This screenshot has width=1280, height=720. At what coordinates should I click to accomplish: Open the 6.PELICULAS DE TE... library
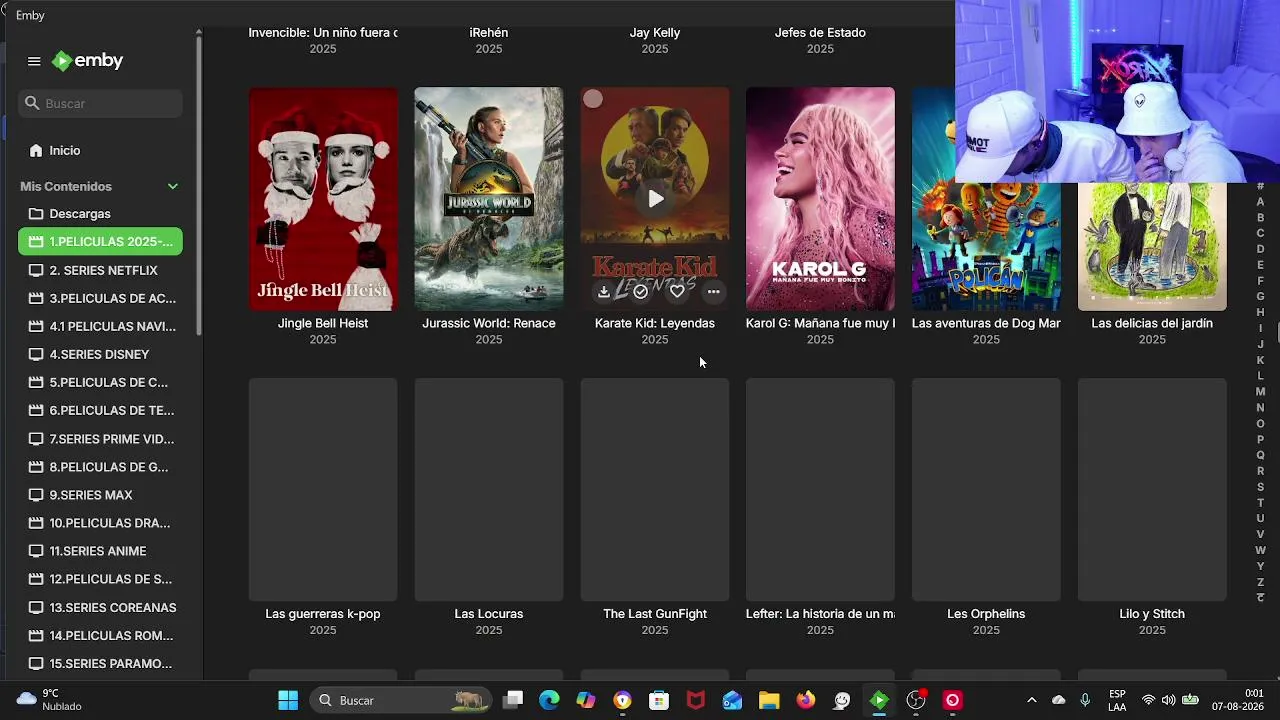(100, 410)
